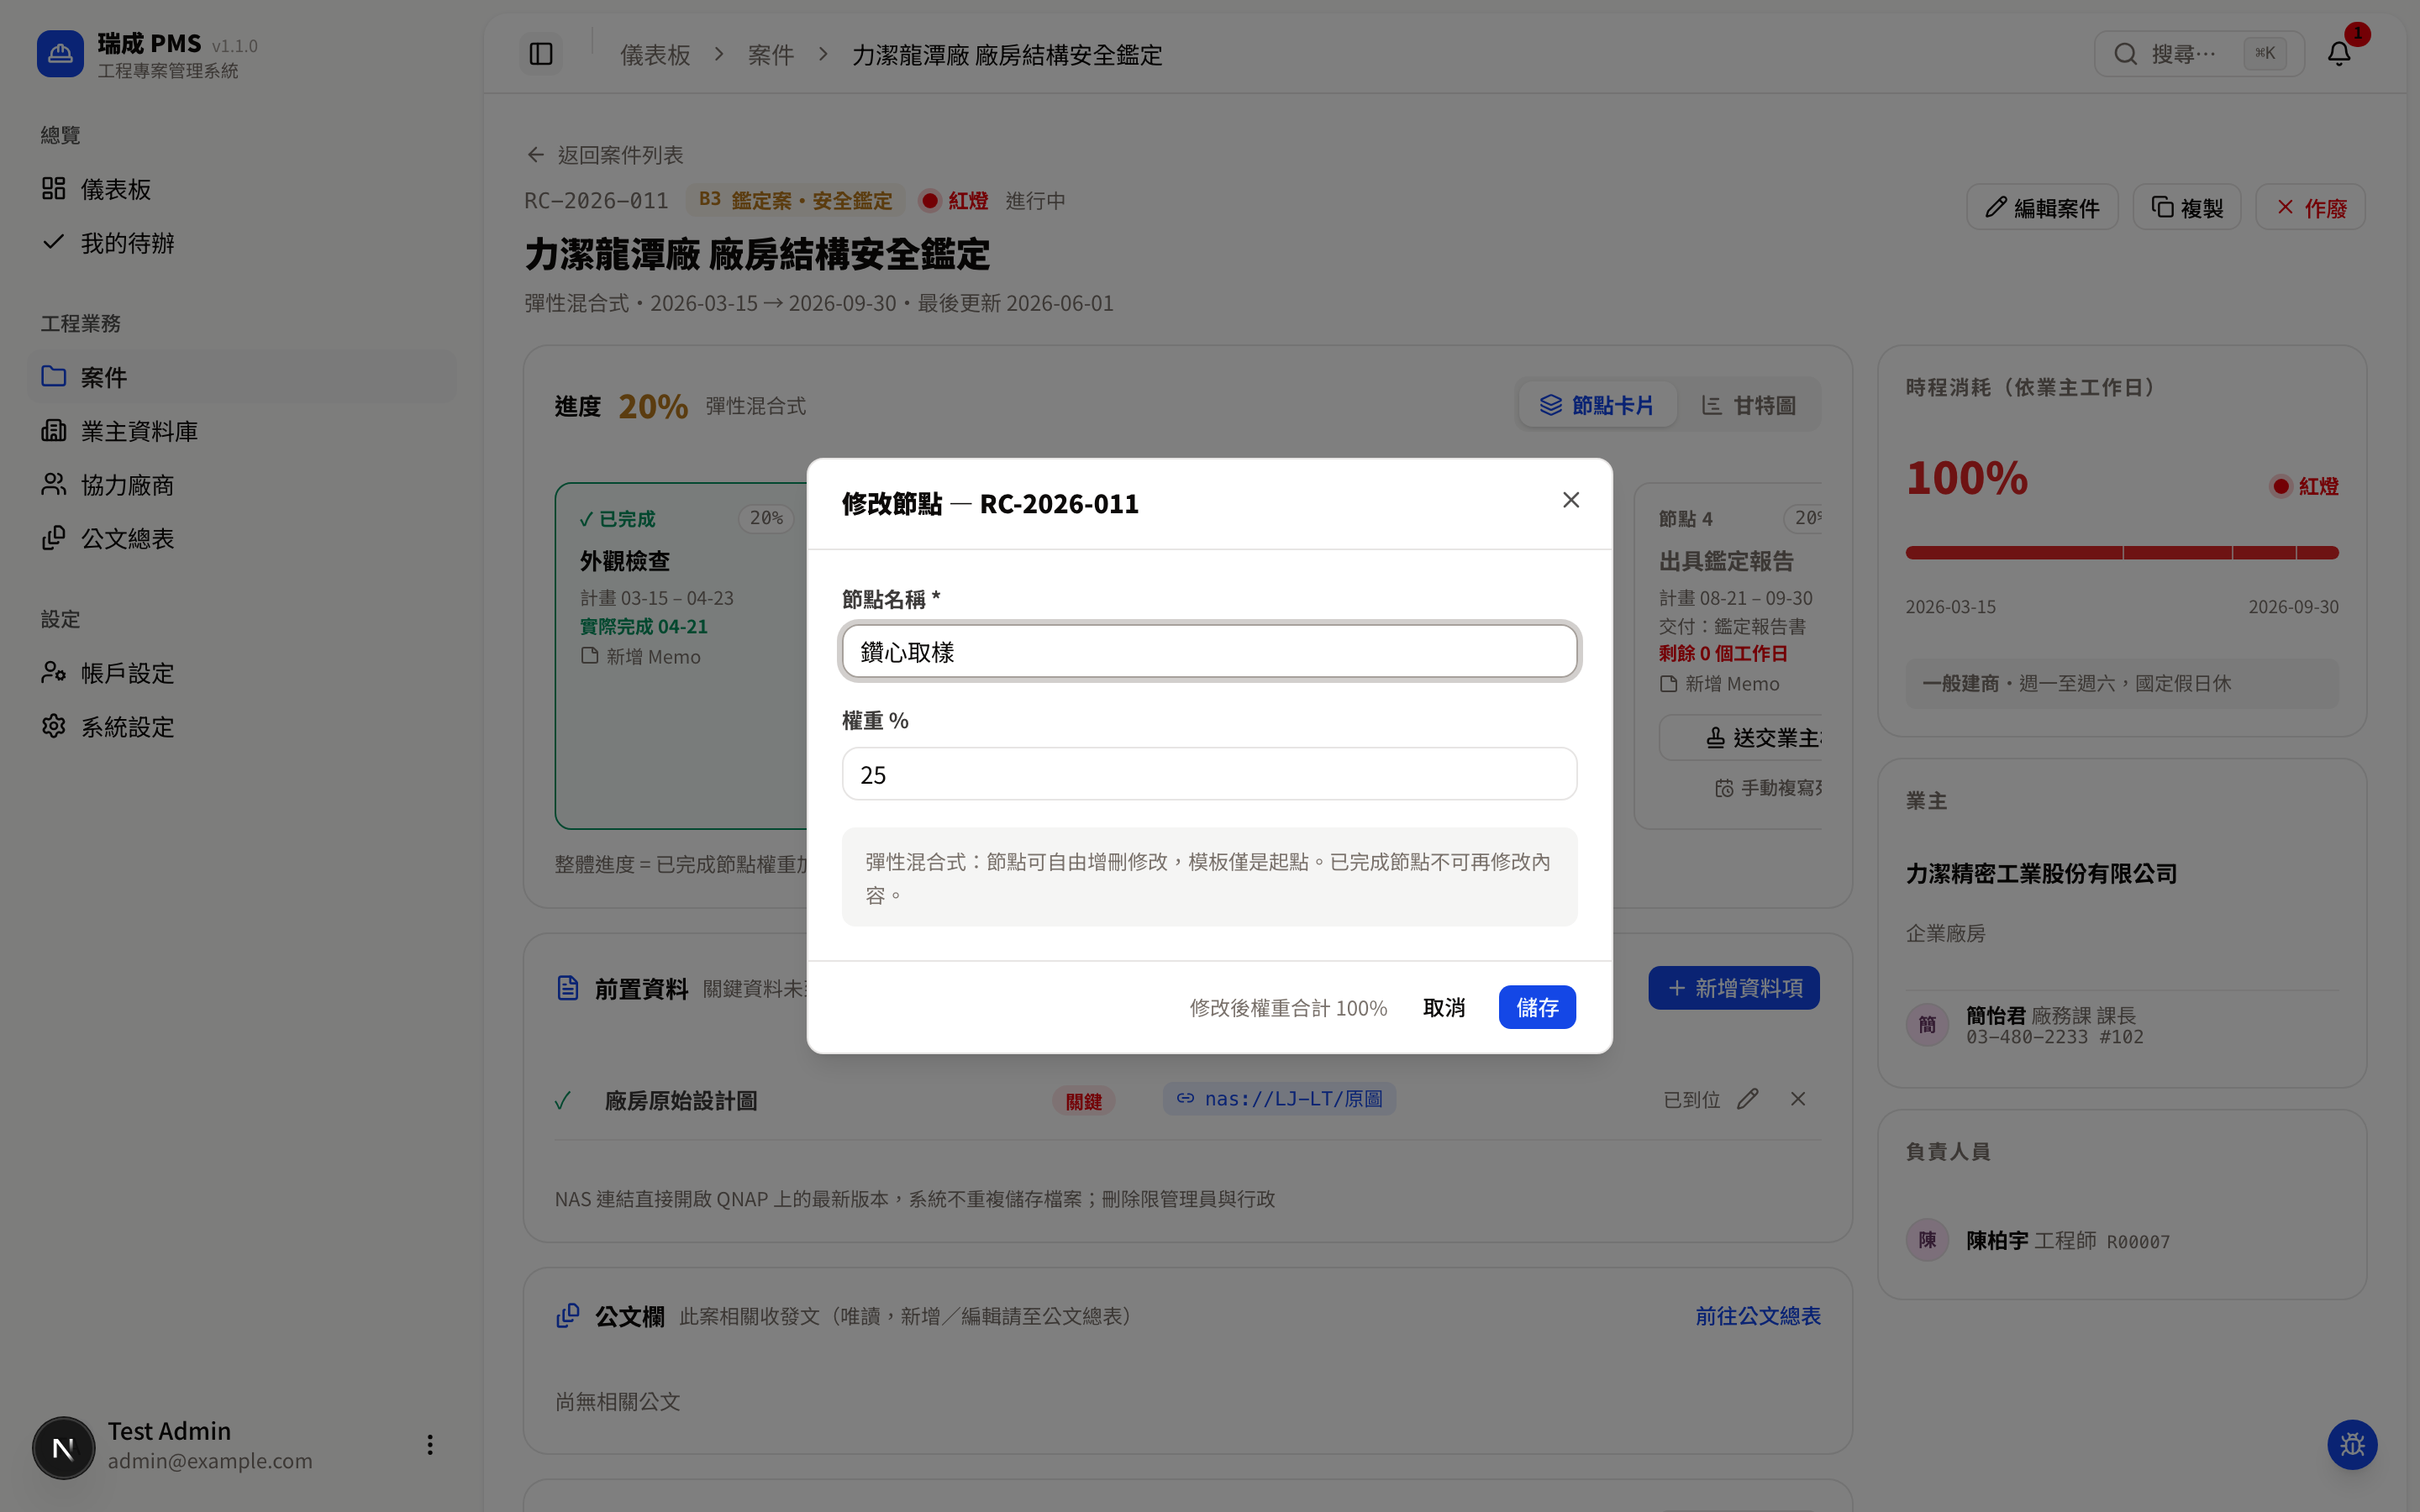Save node changes with 儲存 button
2420x1512 pixels.
point(1537,1007)
